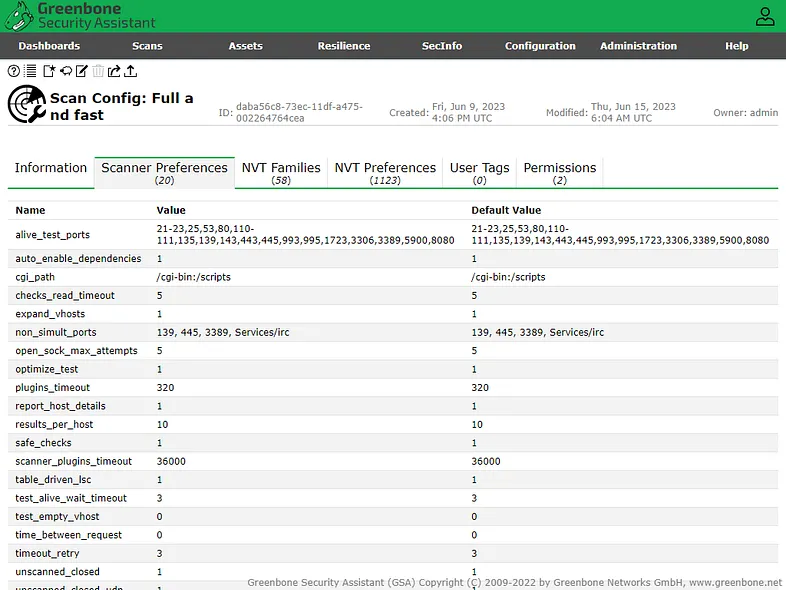Export scan config arrow icon

114,71
